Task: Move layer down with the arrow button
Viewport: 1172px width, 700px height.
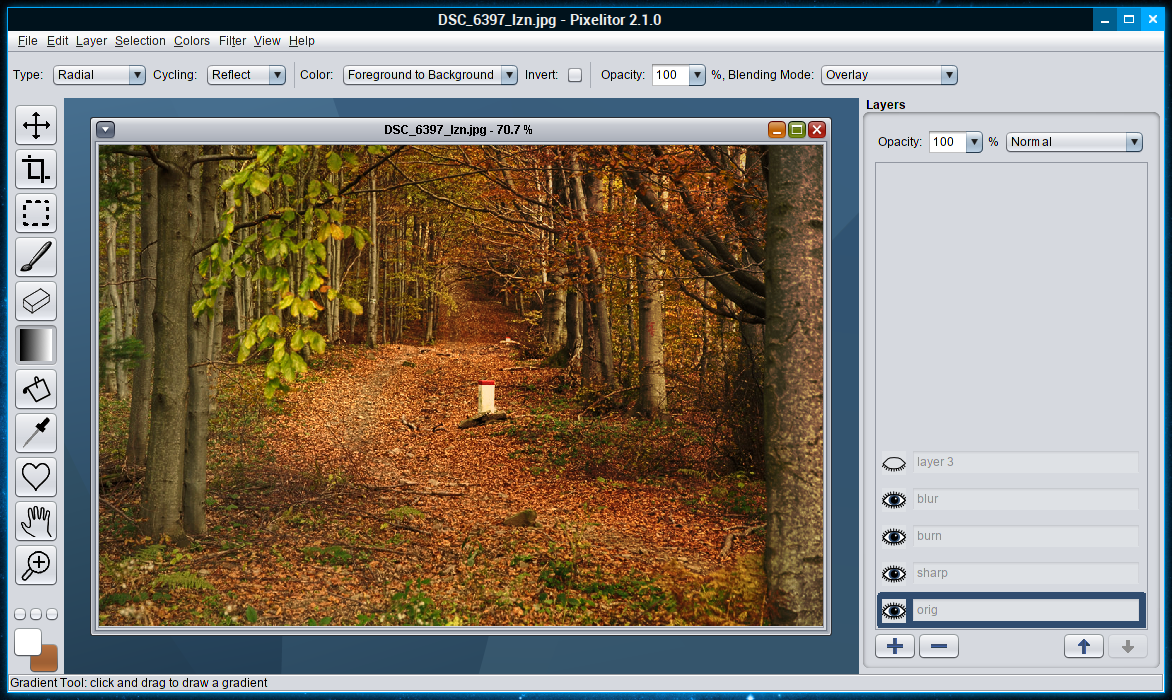Action: click(x=1128, y=646)
